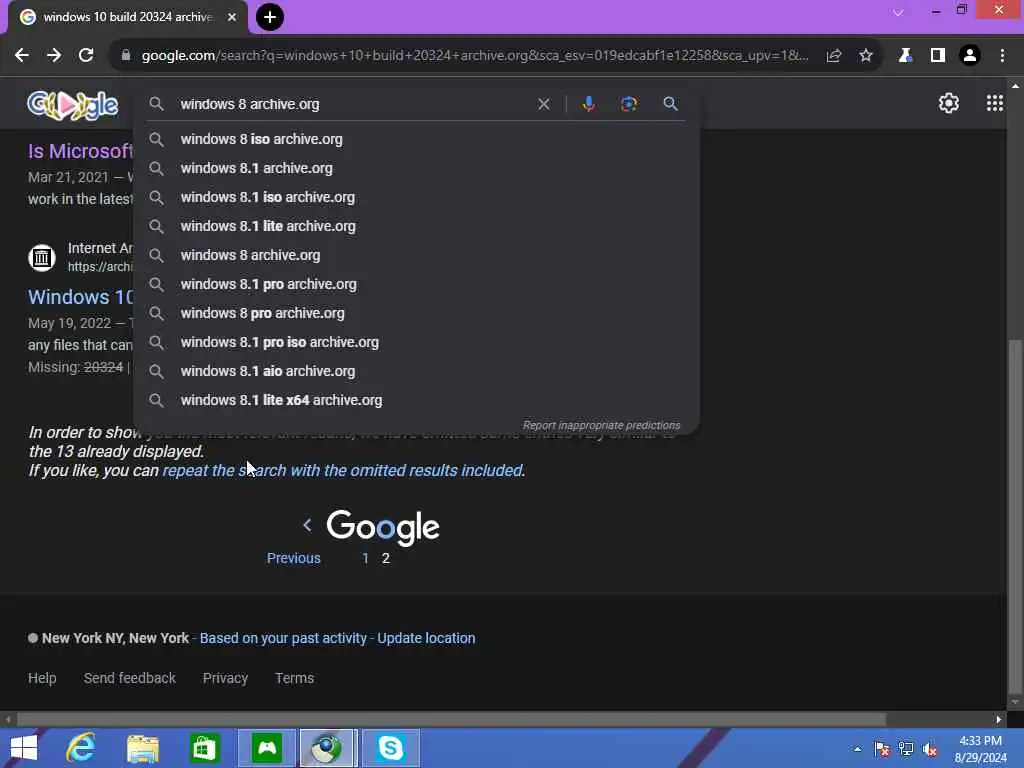1024x768 pixels.
Task: Open File Explorer from taskbar
Action: click(x=143, y=748)
